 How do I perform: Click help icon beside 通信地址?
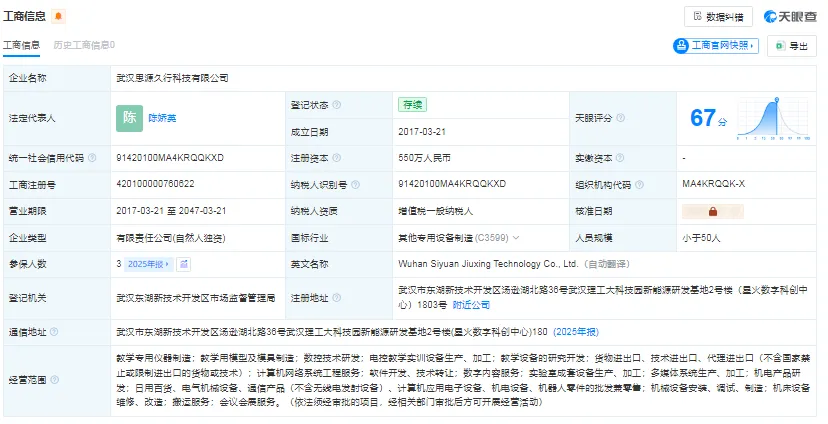pyautogui.click(x=54, y=332)
